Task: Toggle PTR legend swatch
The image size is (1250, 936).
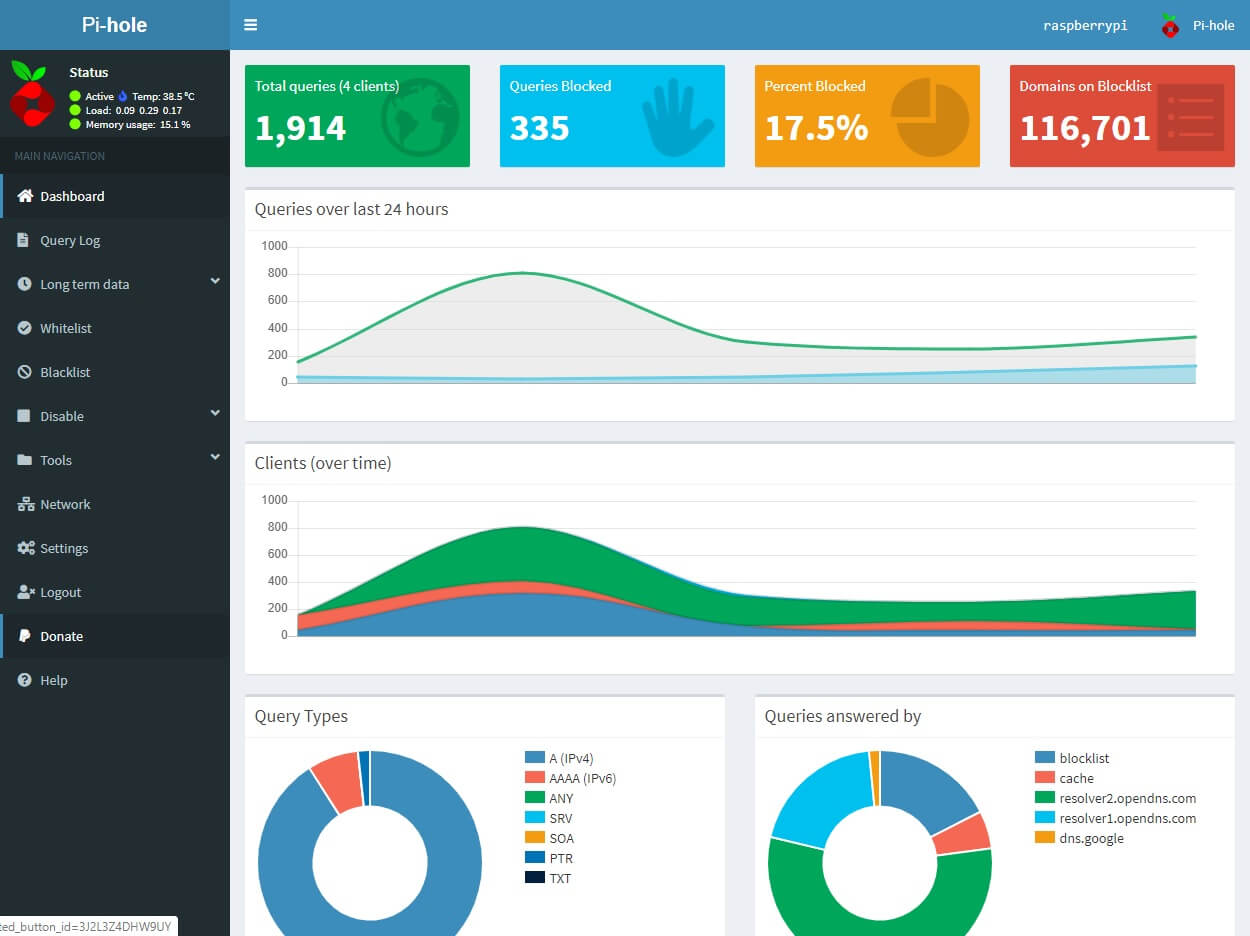Action: tap(535, 858)
